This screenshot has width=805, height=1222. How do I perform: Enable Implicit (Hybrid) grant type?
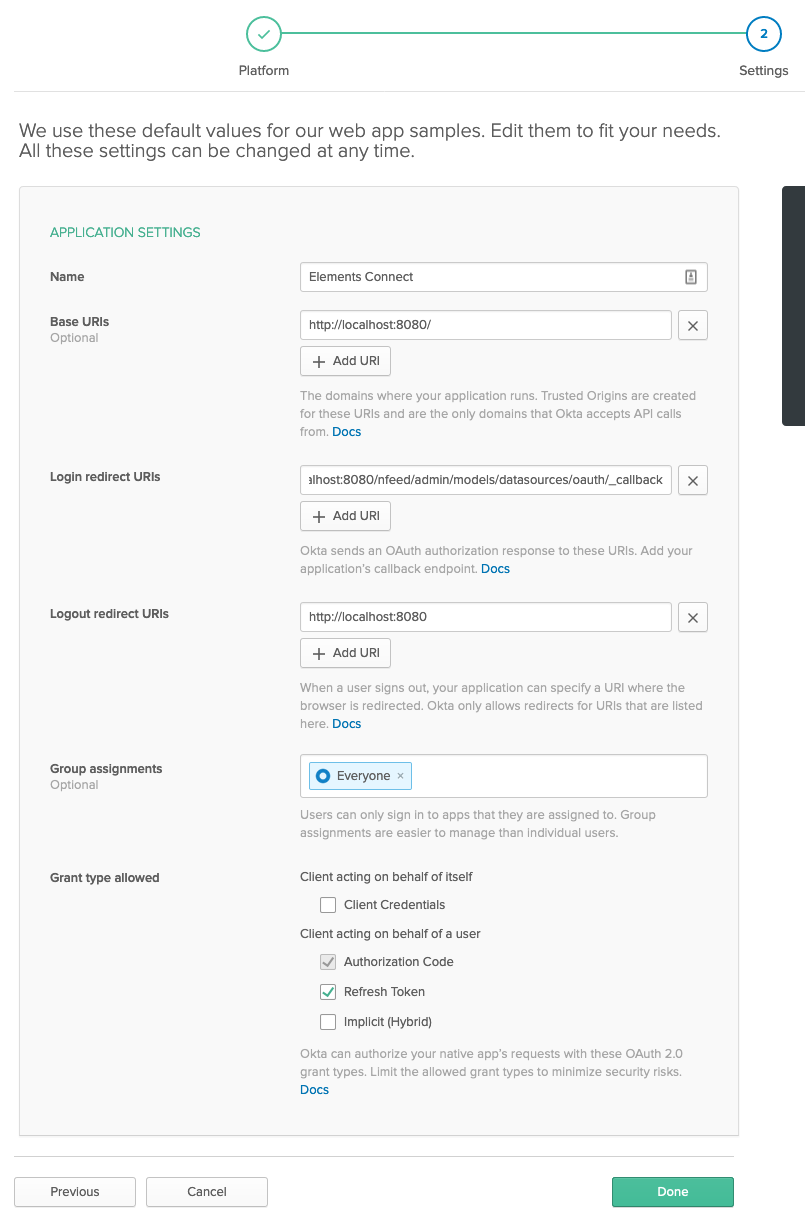[x=328, y=1022]
